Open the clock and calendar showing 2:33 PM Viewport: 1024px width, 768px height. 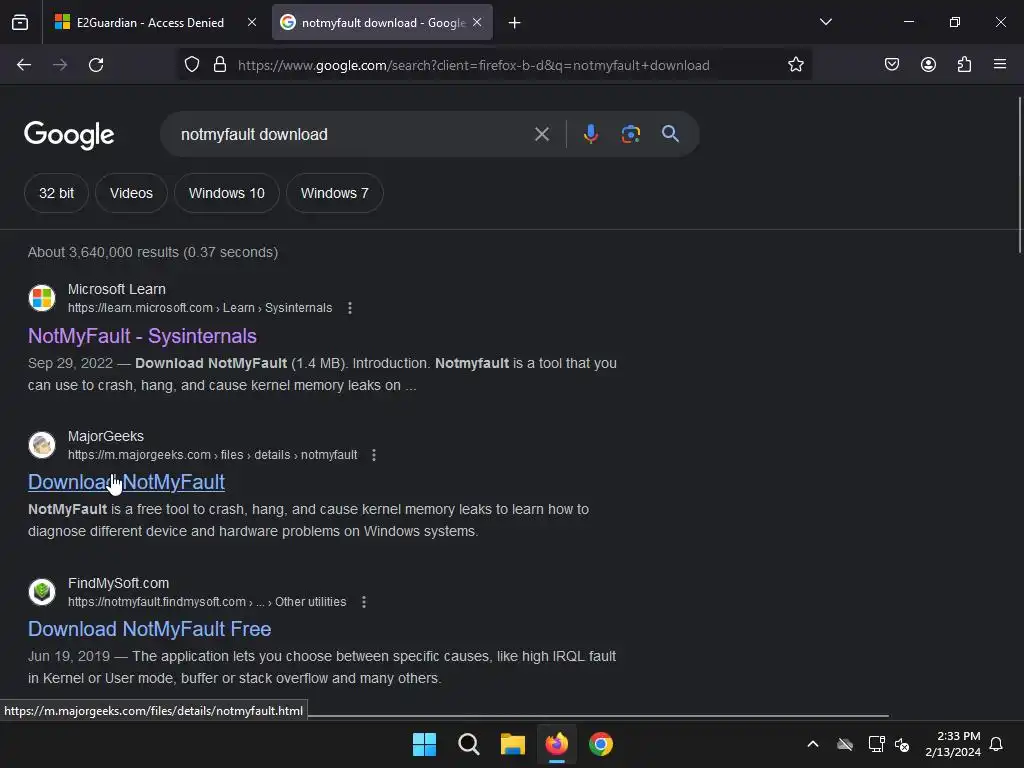point(953,744)
